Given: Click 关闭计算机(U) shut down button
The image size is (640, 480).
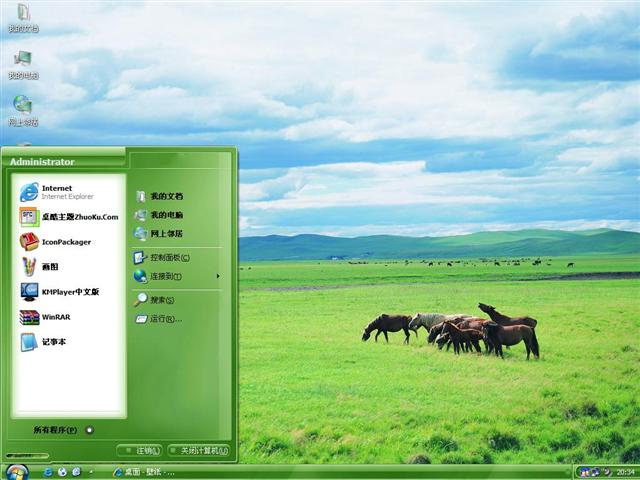Looking at the screenshot, I should (x=199, y=451).
